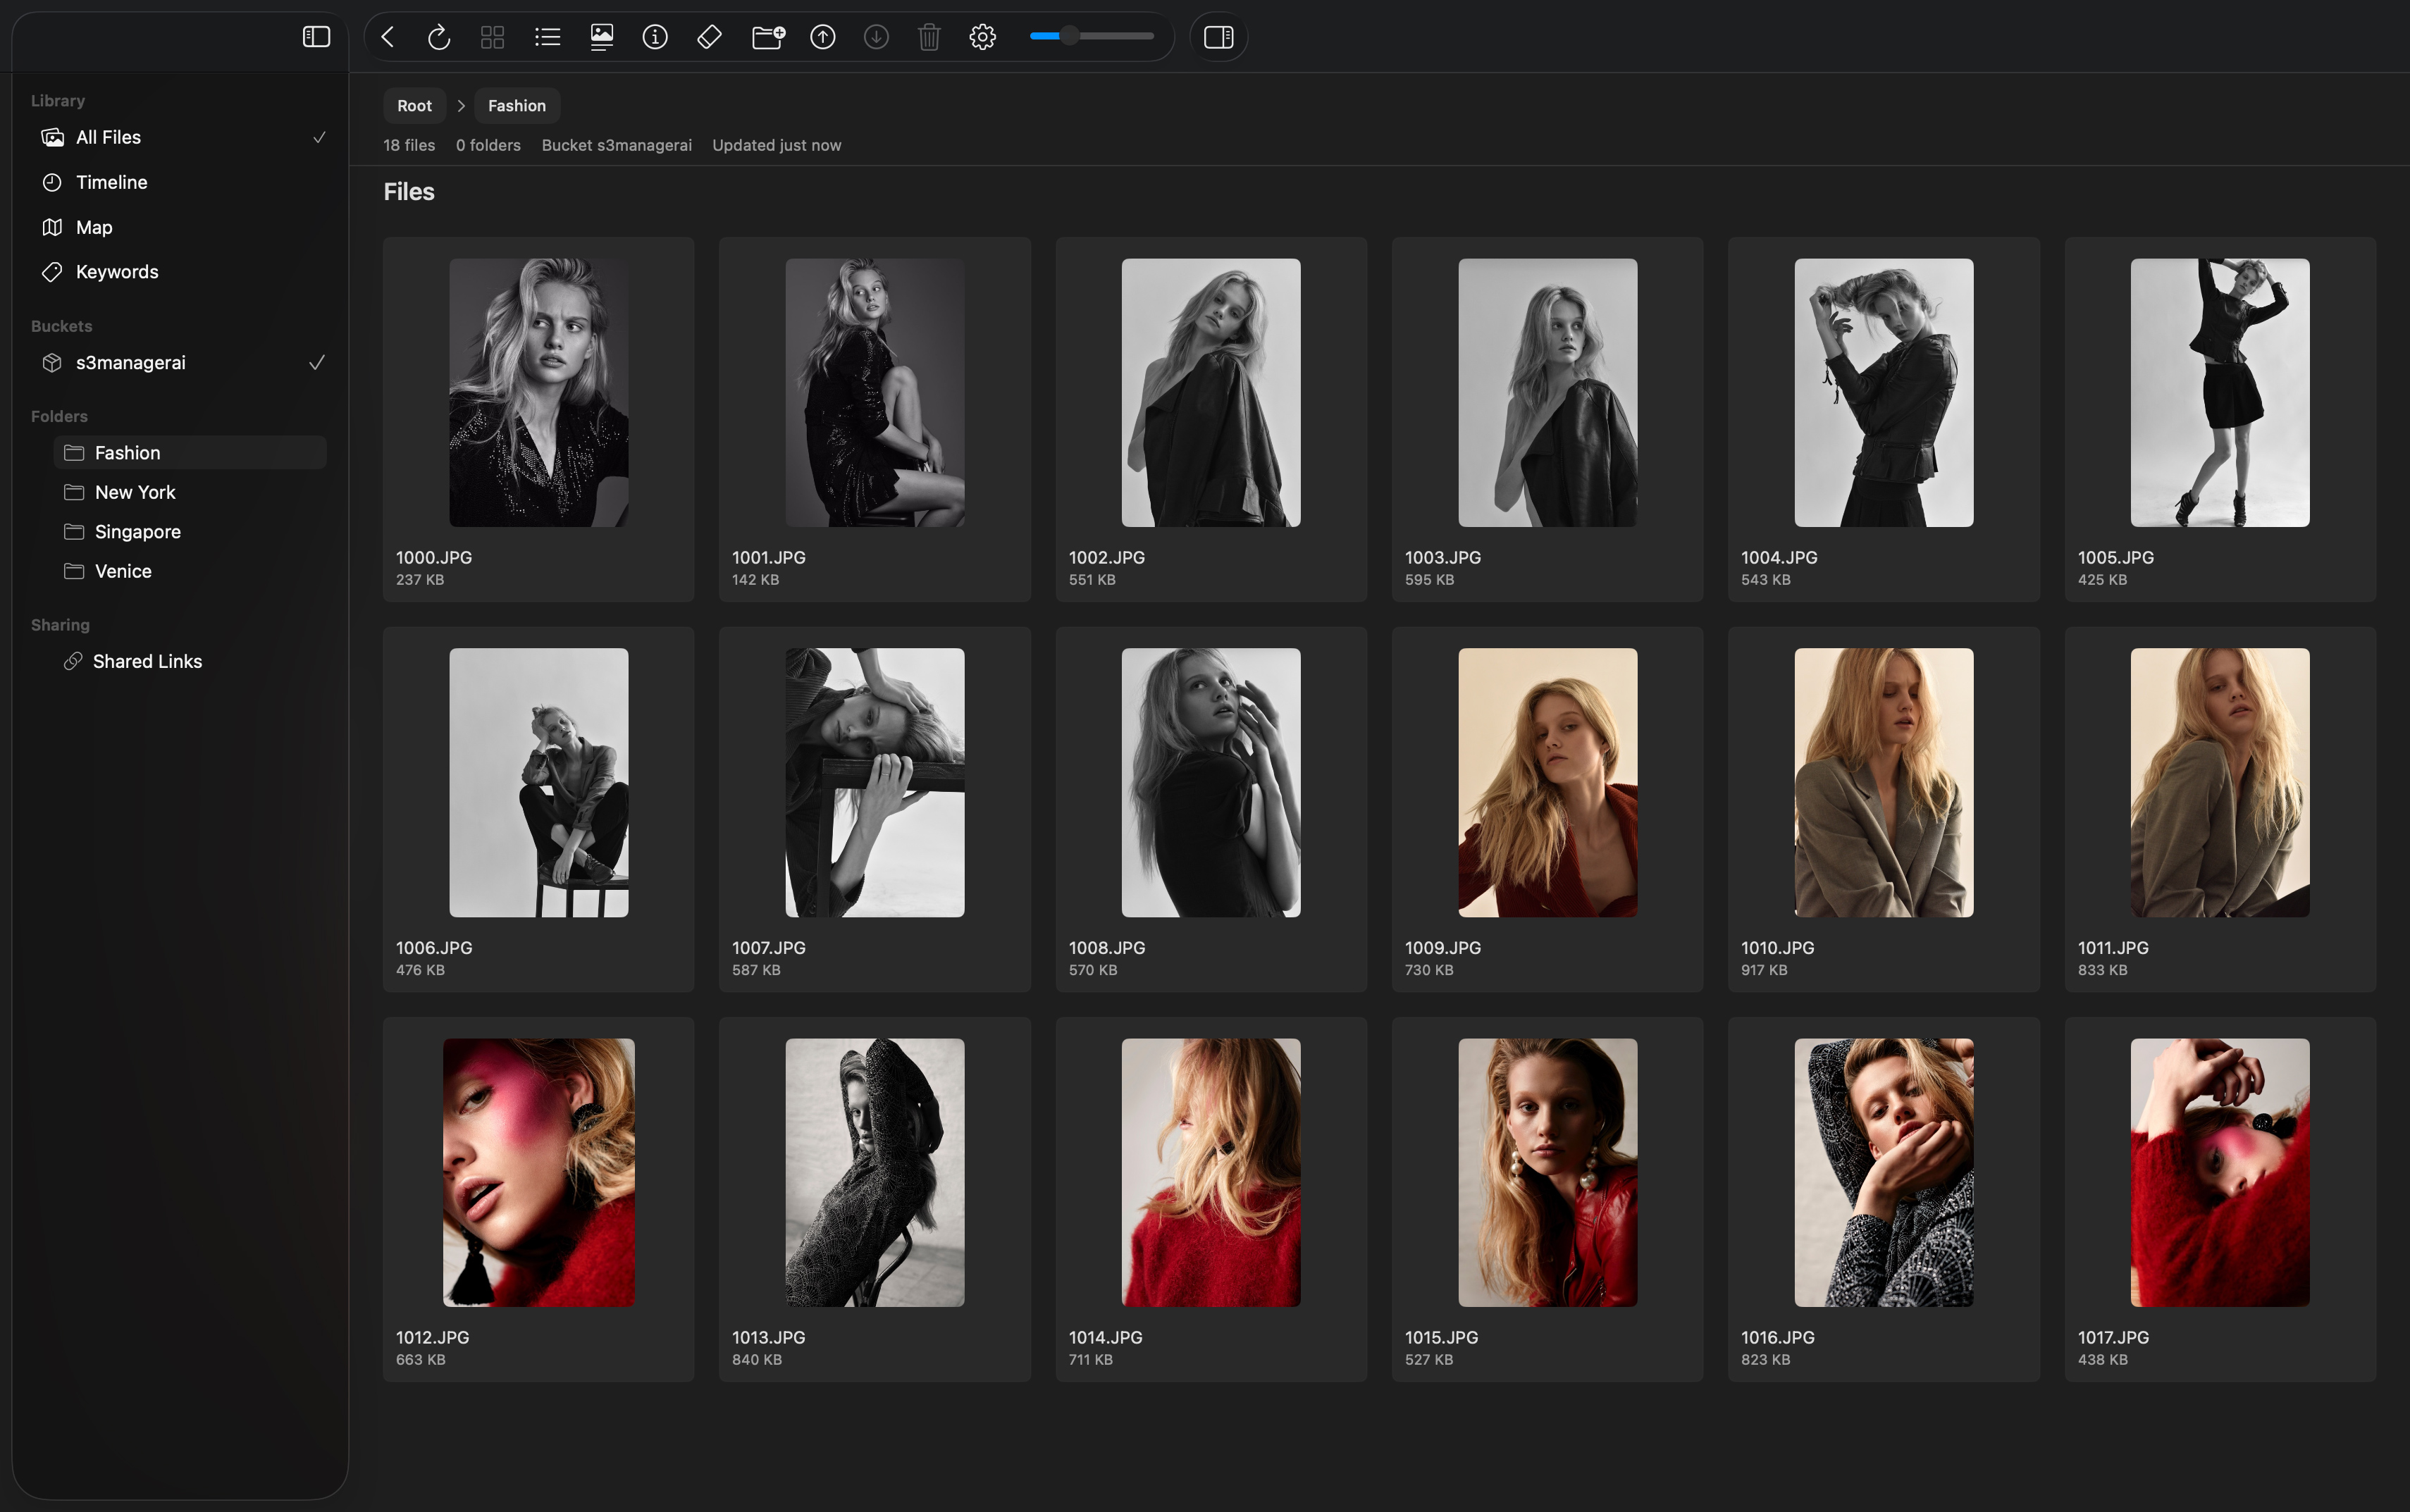Open the Venice folder
Screen dimensions: 2410x1512
[123, 571]
